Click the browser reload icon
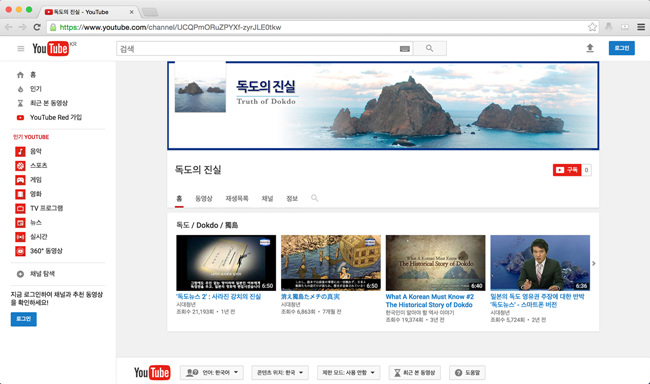Screen dimensions: 650x384 point(37,27)
